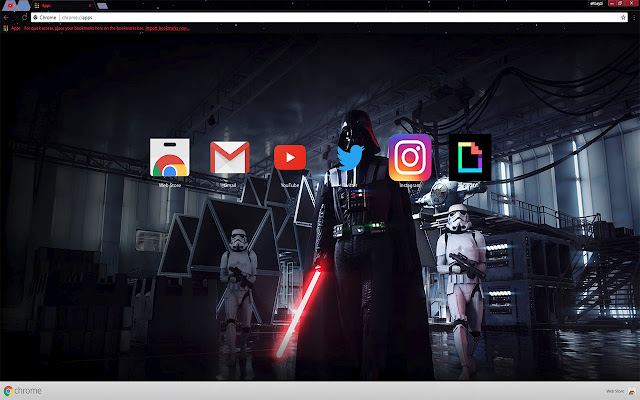Launch the YouTube app
The width and height of the screenshot is (640, 400).
point(290,157)
